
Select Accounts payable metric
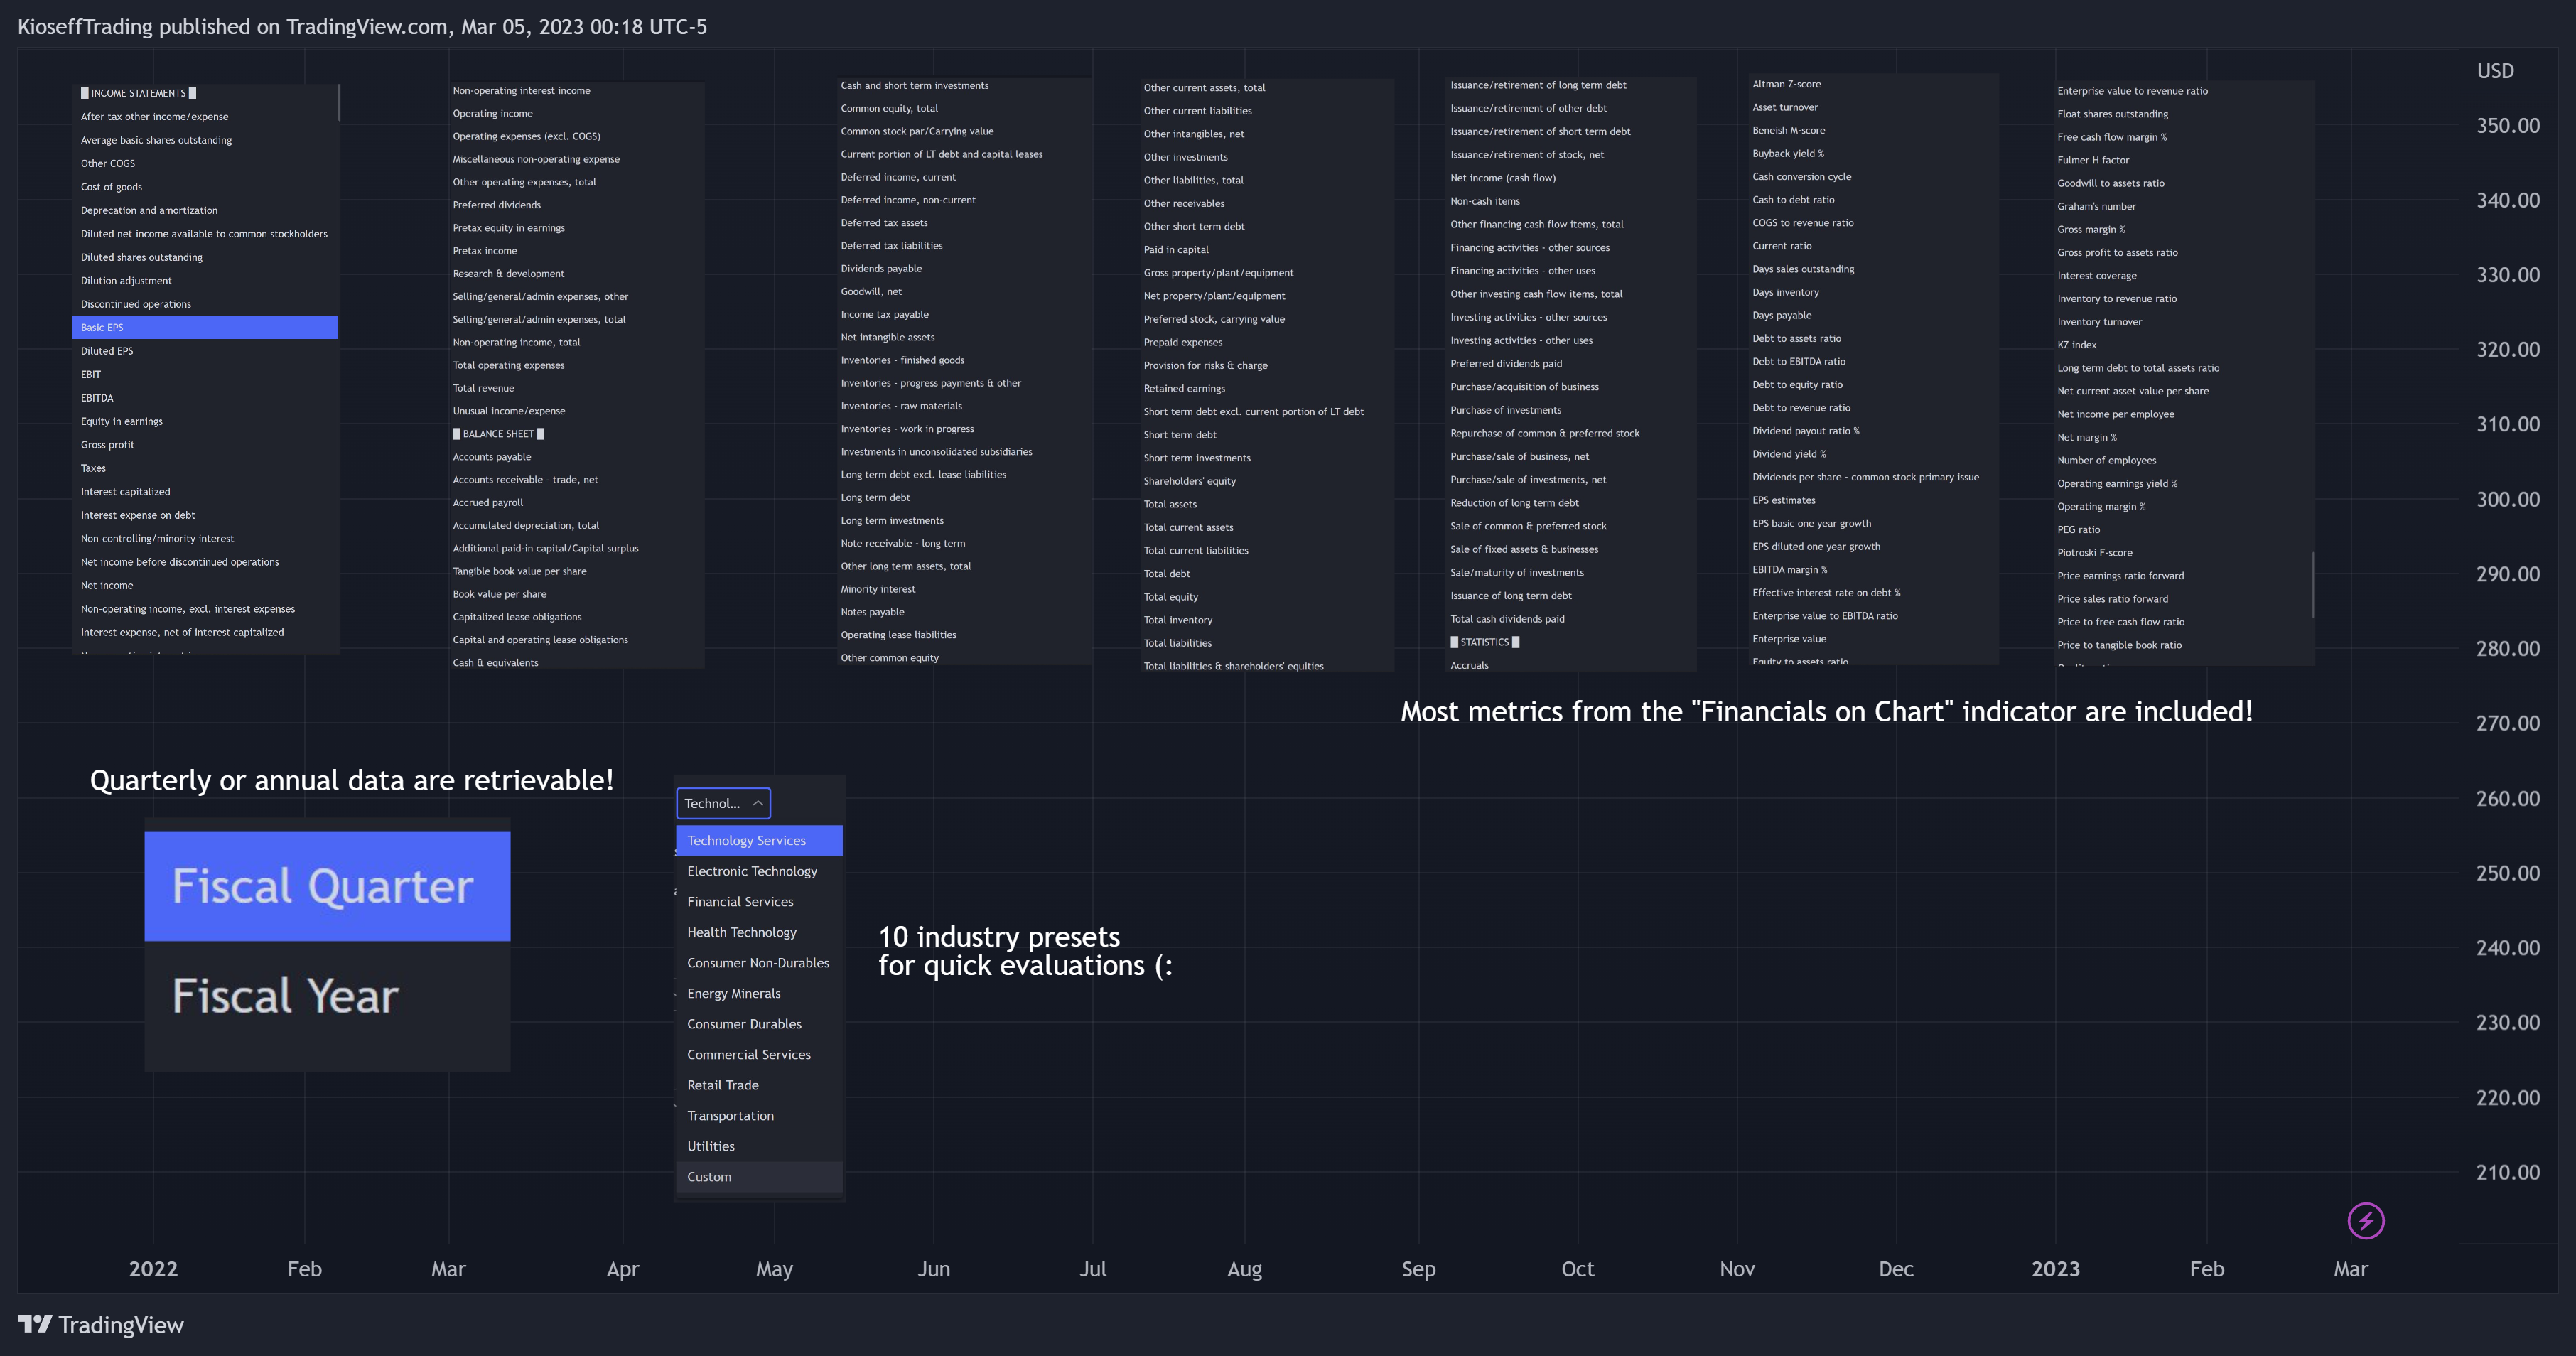point(492,457)
